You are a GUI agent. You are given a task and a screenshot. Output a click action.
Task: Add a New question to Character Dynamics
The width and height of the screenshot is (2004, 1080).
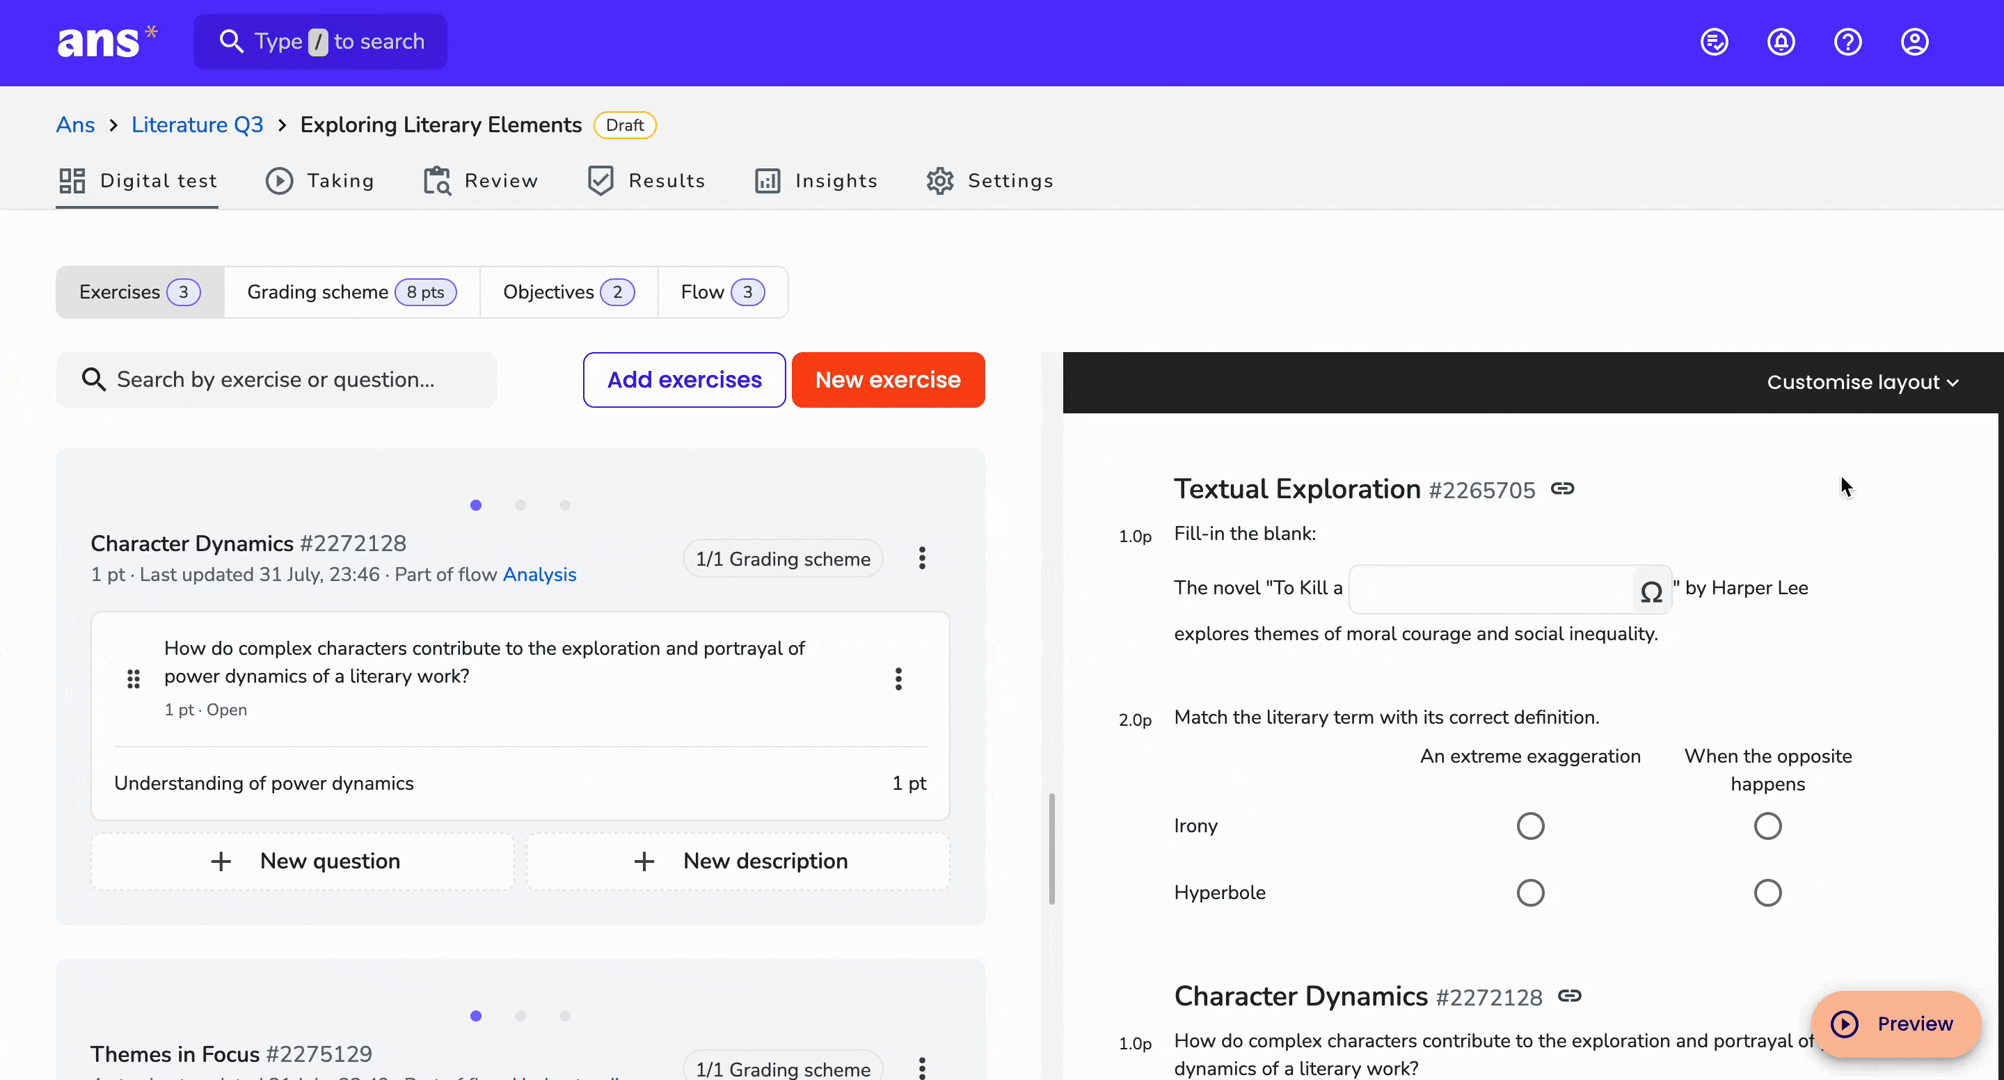click(303, 861)
